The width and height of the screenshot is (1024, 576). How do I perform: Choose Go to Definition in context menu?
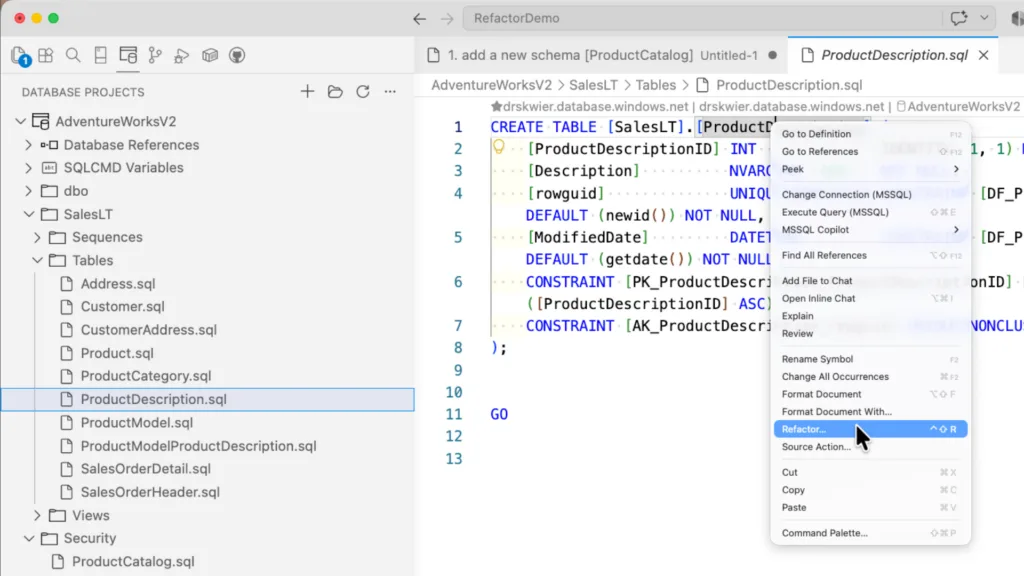click(871, 134)
